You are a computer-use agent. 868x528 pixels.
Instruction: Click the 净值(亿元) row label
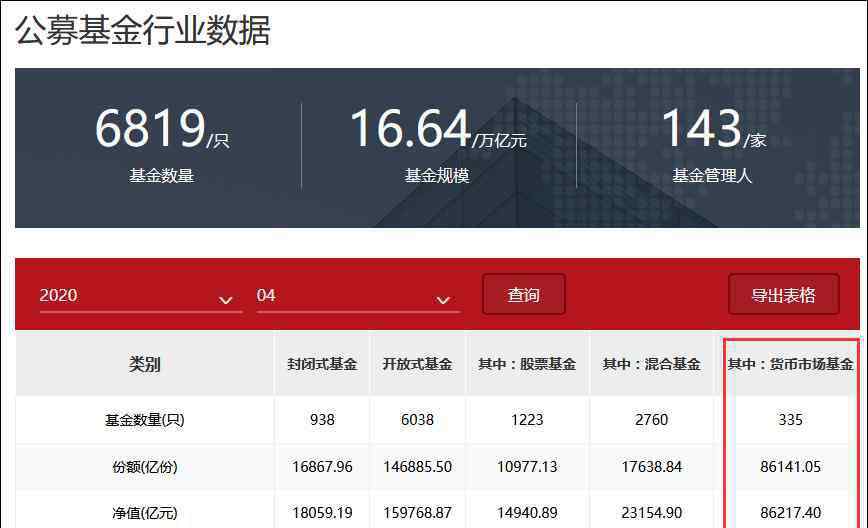point(144,513)
